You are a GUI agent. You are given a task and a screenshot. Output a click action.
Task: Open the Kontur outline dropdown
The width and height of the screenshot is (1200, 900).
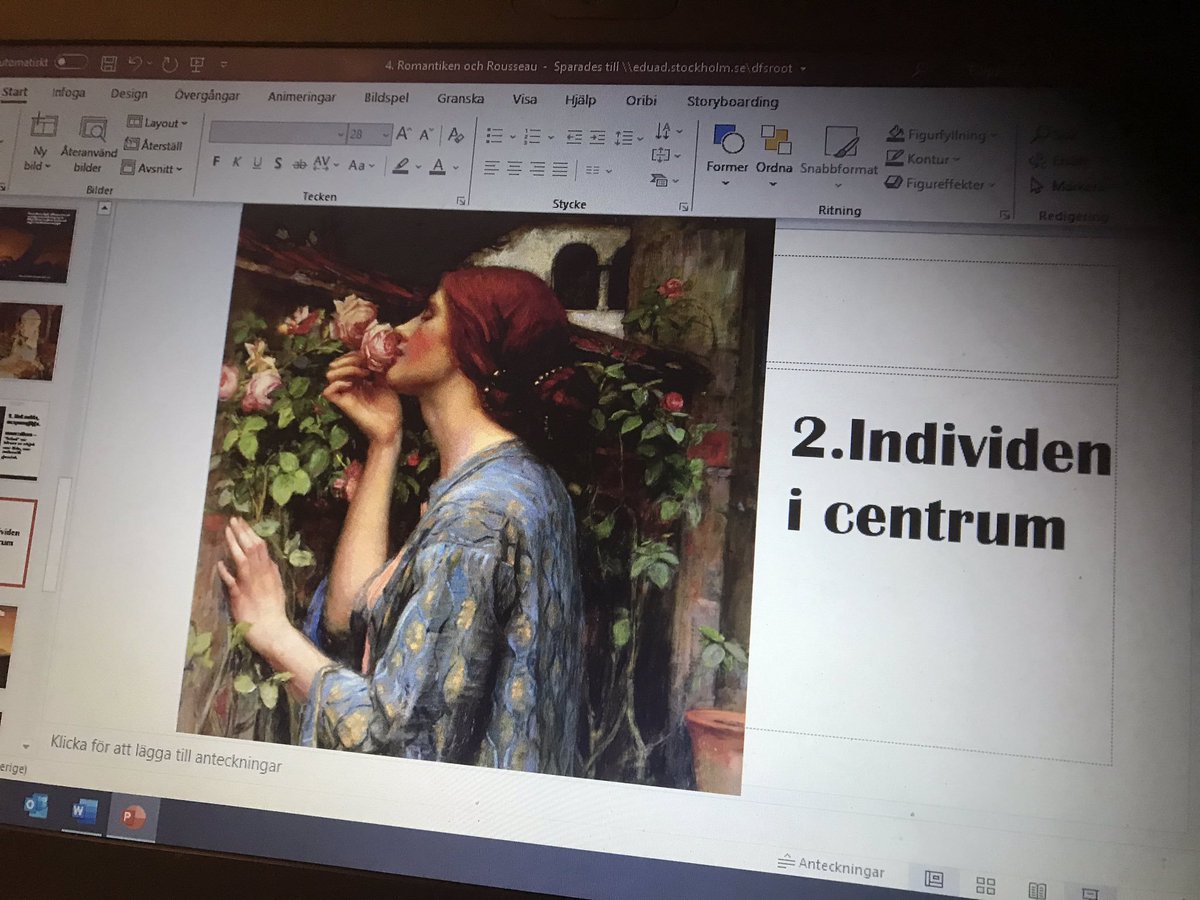923,158
